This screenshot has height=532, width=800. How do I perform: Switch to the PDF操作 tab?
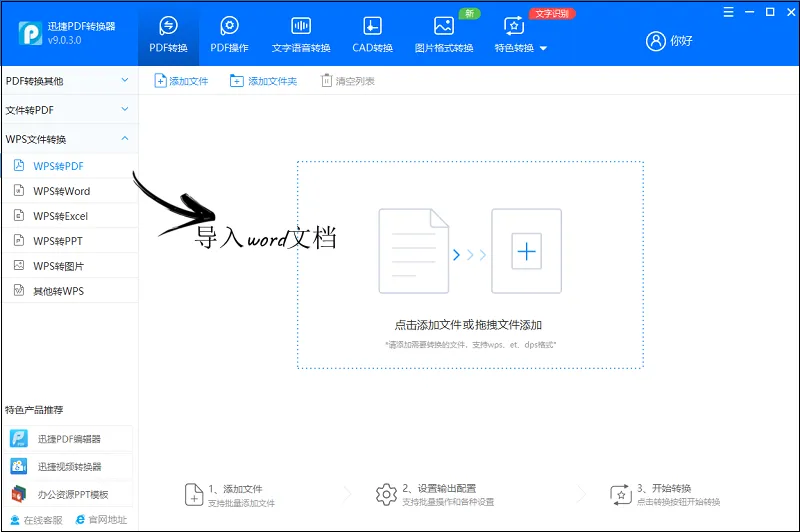(x=229, y=34)
